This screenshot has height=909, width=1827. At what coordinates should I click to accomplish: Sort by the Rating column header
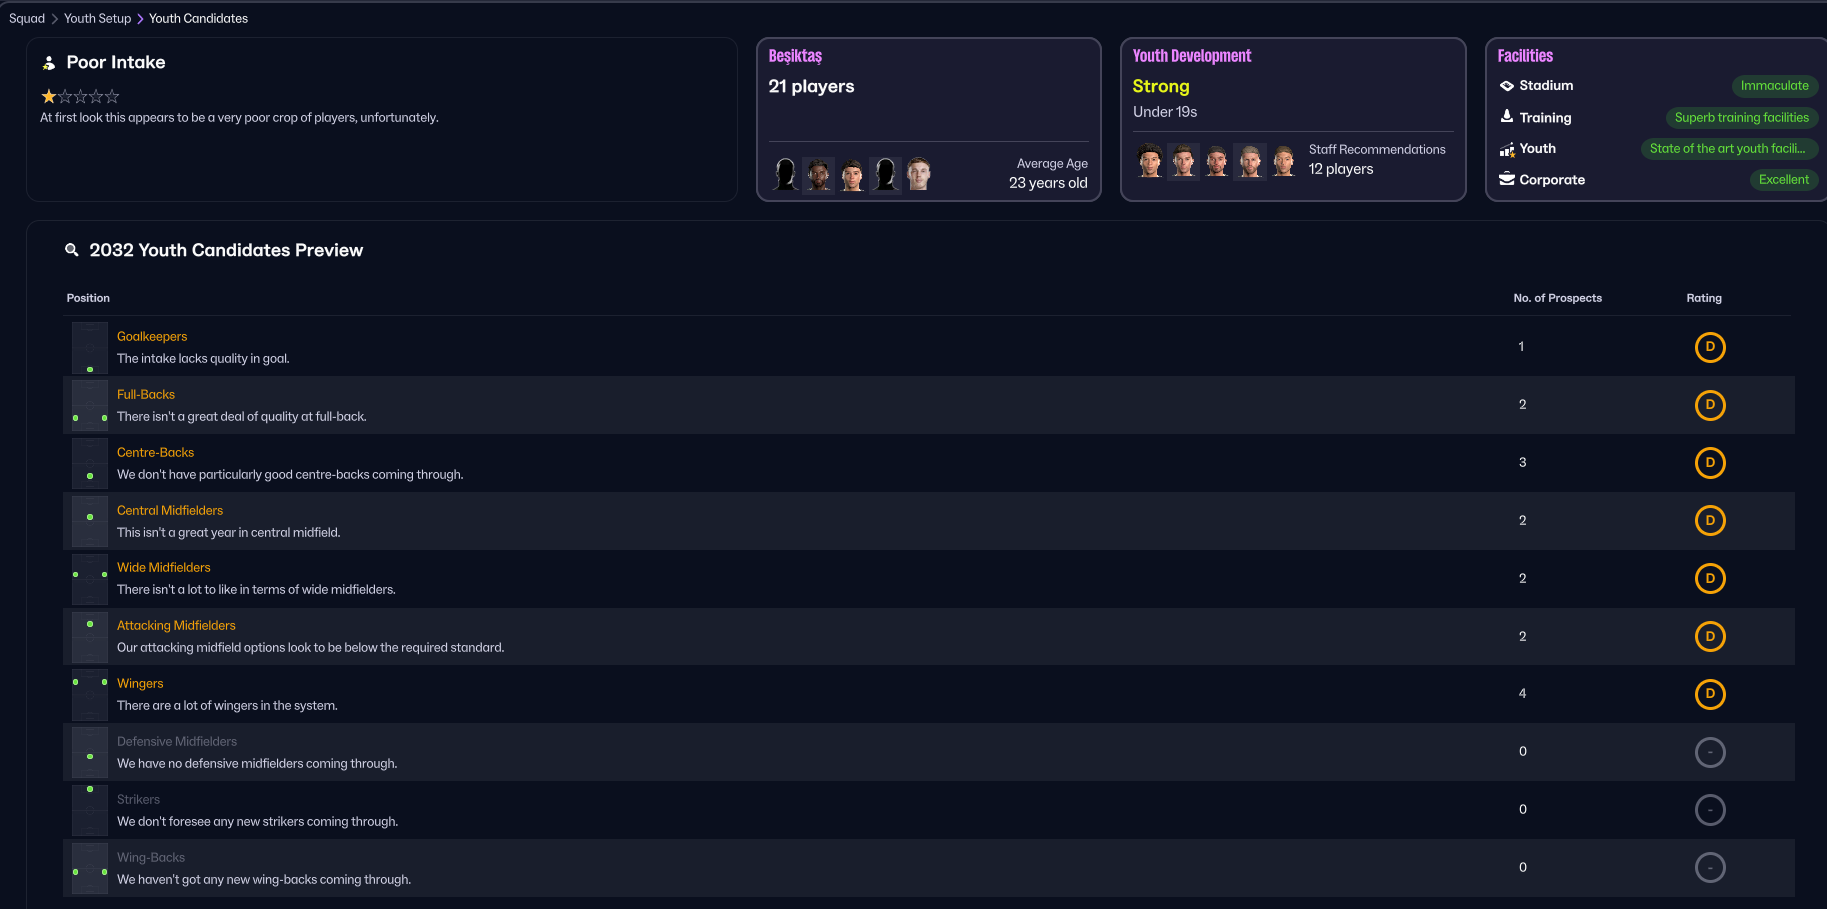pos(1703,298)
